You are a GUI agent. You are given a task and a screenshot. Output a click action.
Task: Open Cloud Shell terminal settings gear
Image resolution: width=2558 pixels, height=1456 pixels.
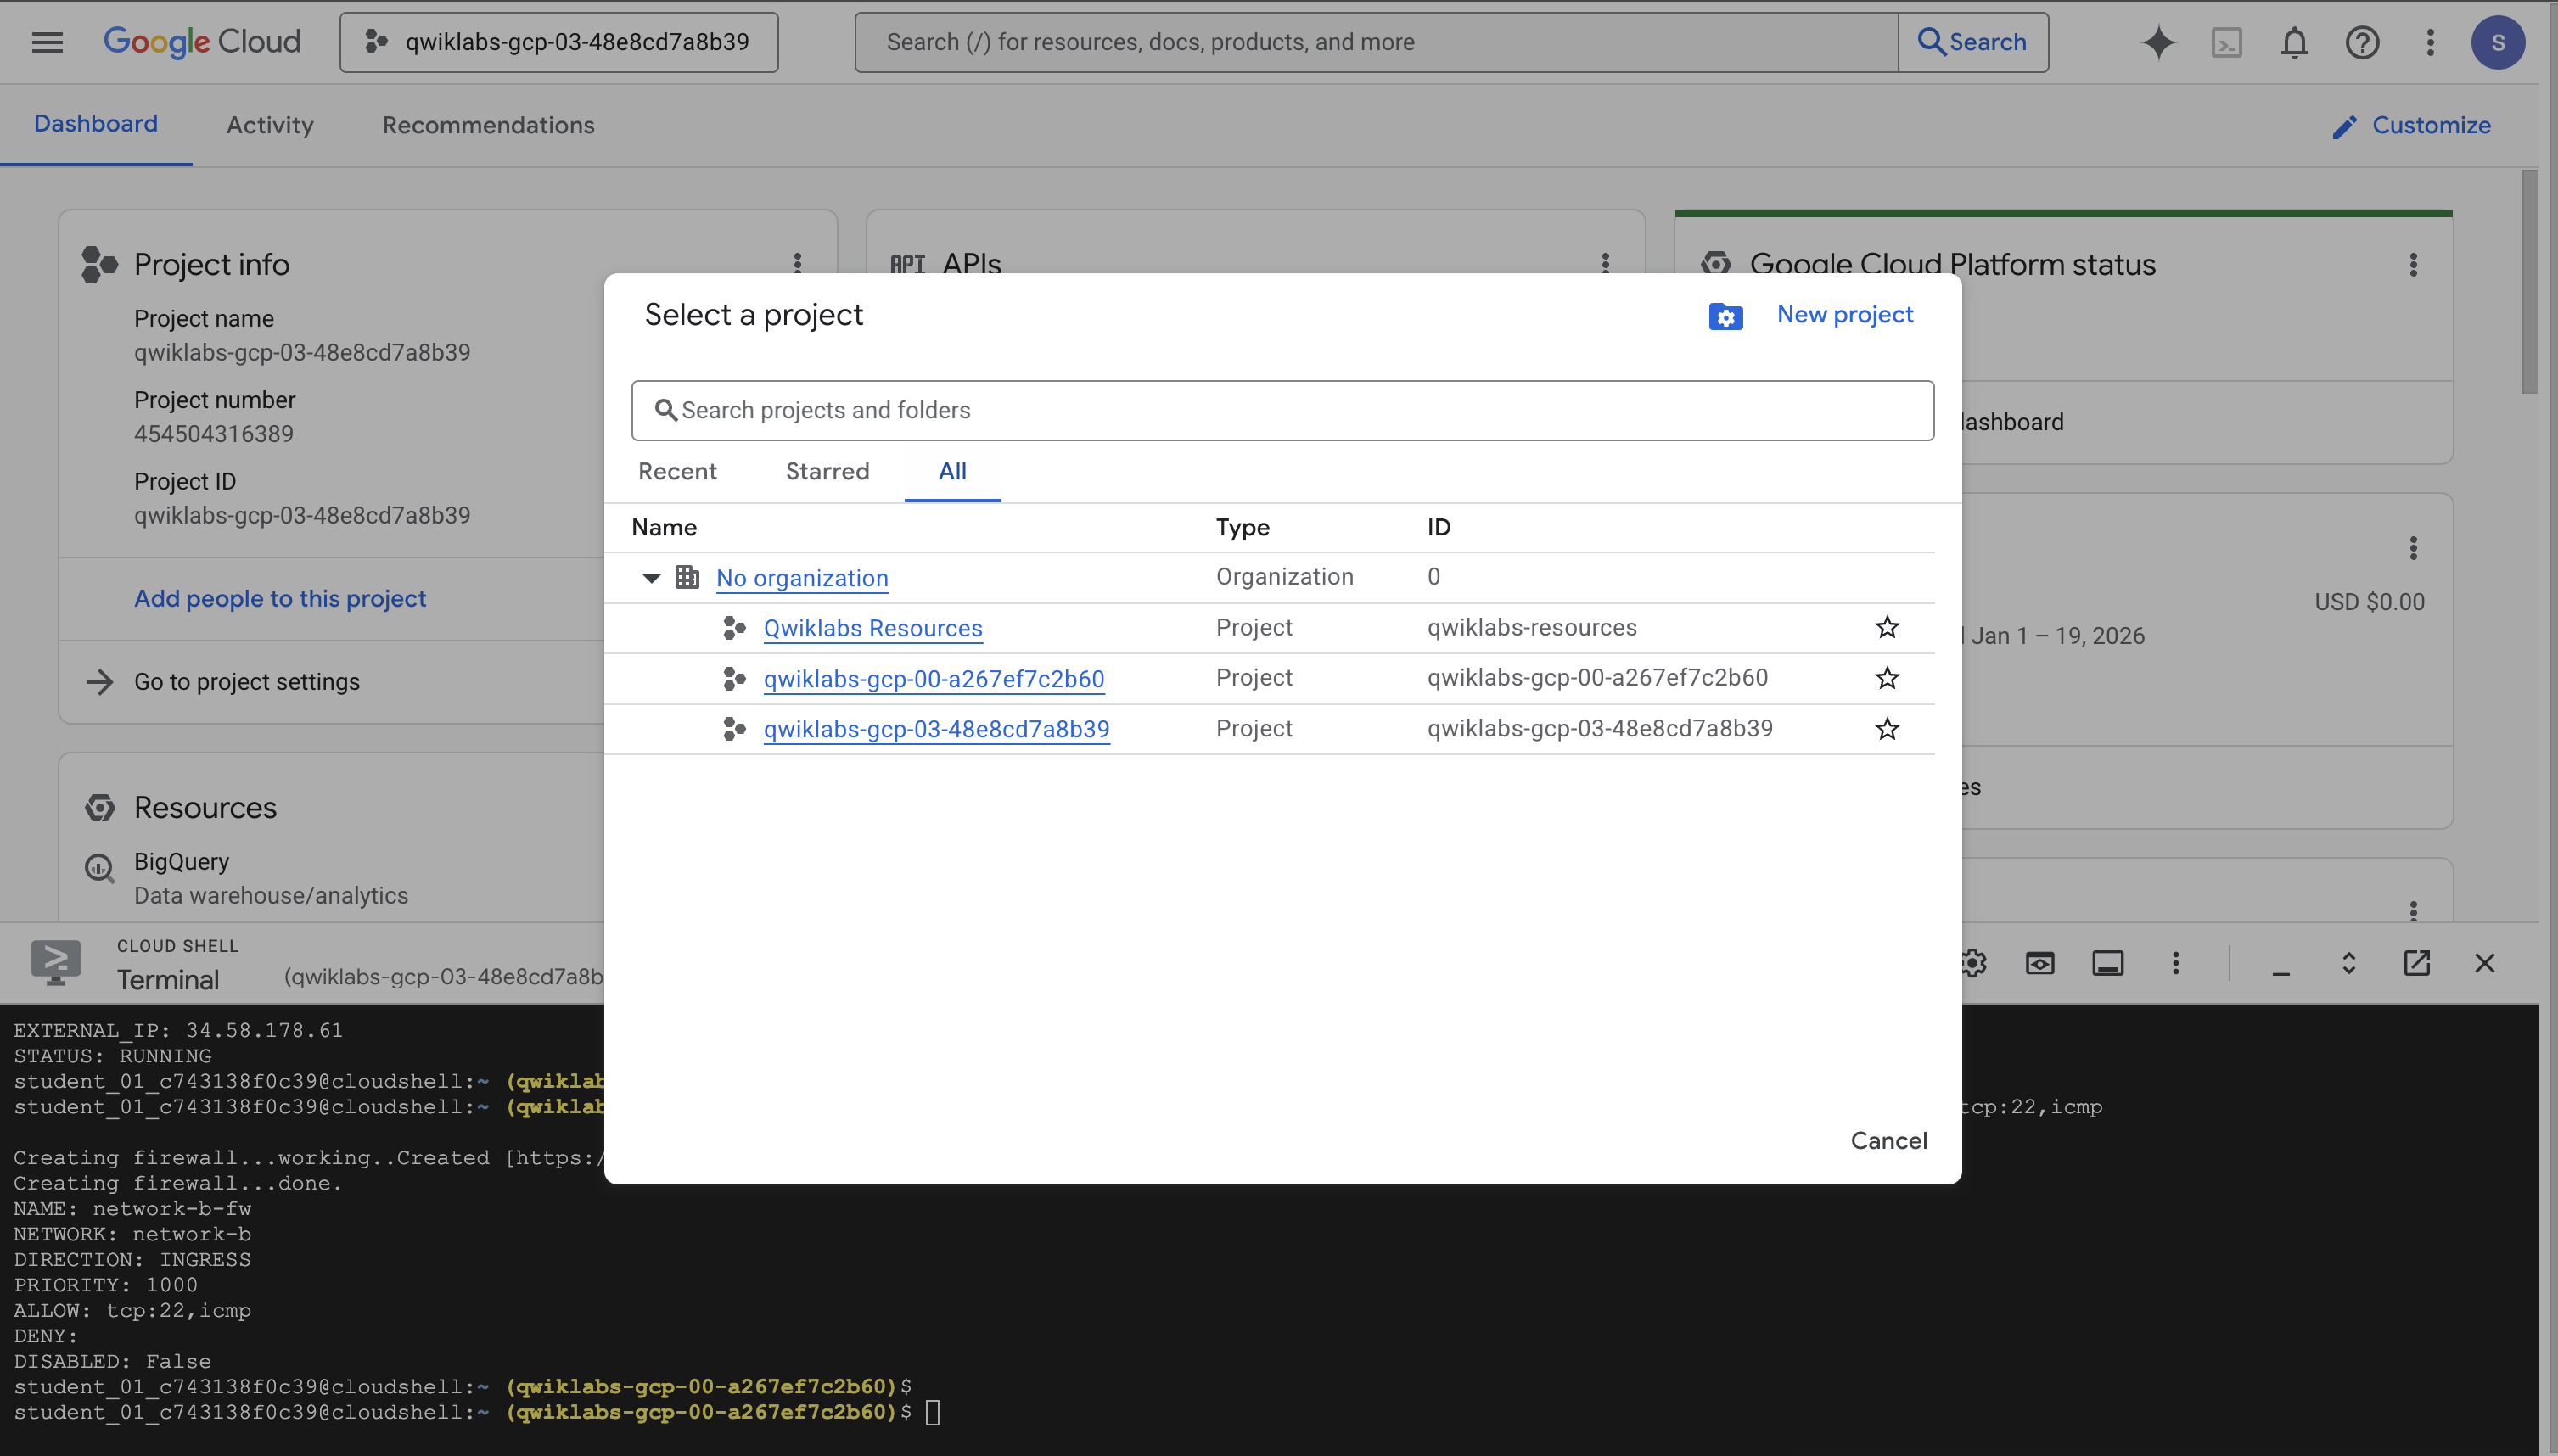point(1974,963)
